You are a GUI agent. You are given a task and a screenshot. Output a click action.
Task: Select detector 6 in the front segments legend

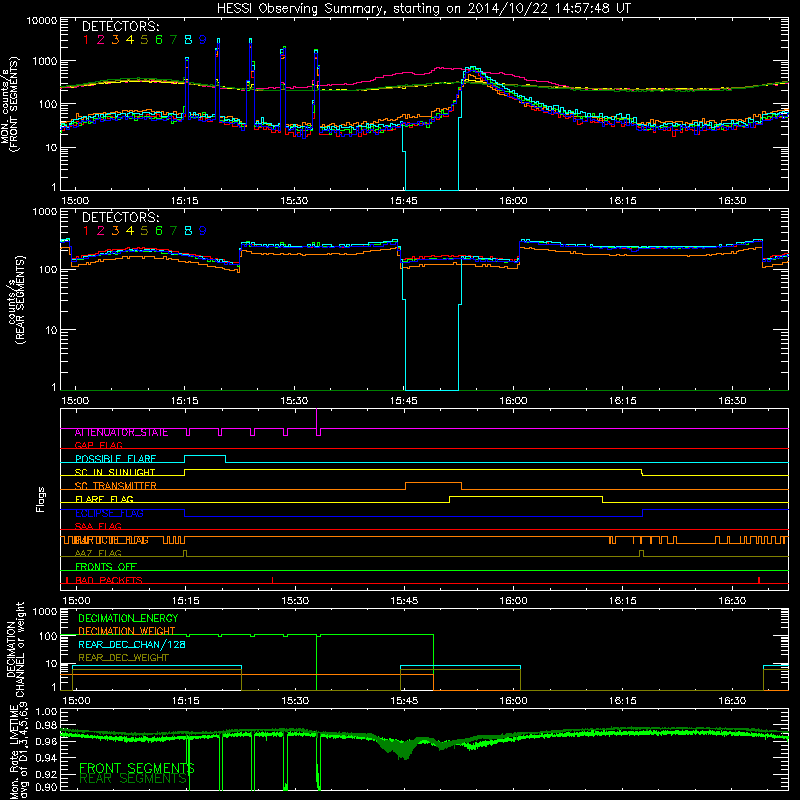pyautogui.click(x=159, y=40)
